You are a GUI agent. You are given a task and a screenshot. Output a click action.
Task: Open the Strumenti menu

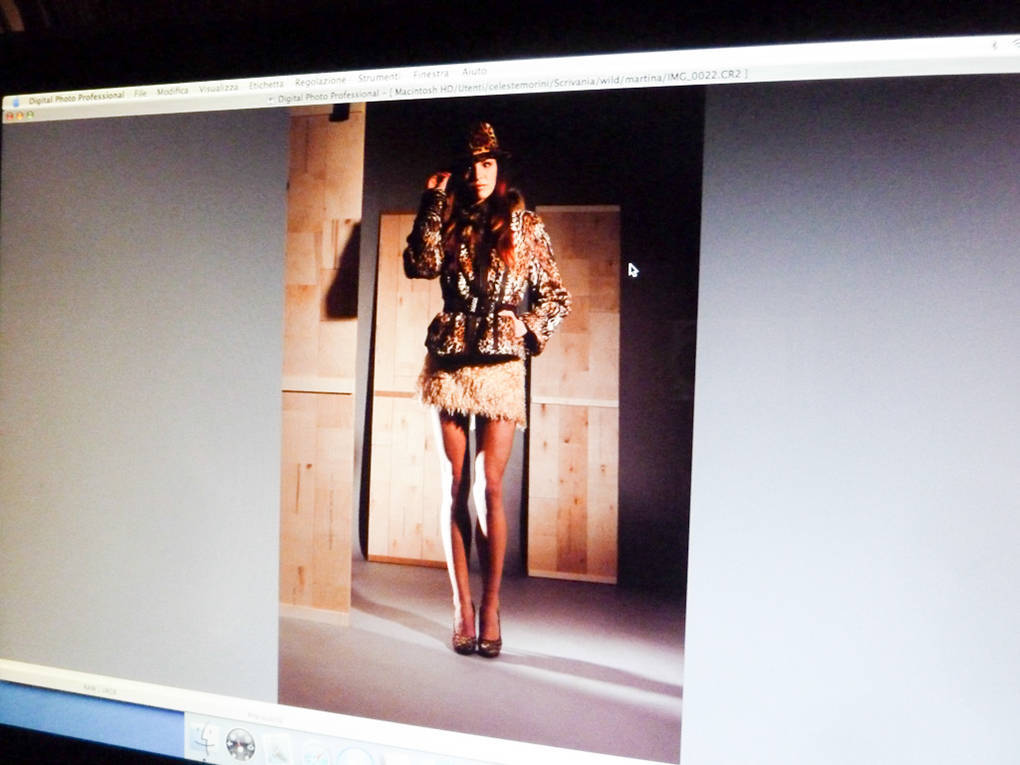point(379,77)
